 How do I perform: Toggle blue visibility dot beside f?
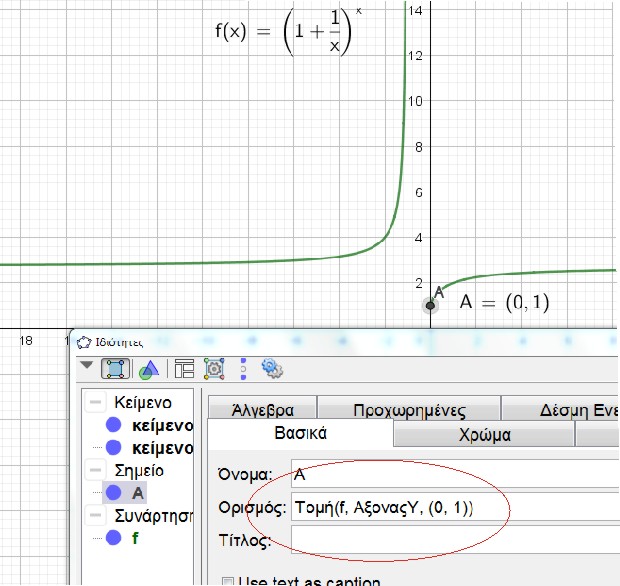[x=113, y=538]
